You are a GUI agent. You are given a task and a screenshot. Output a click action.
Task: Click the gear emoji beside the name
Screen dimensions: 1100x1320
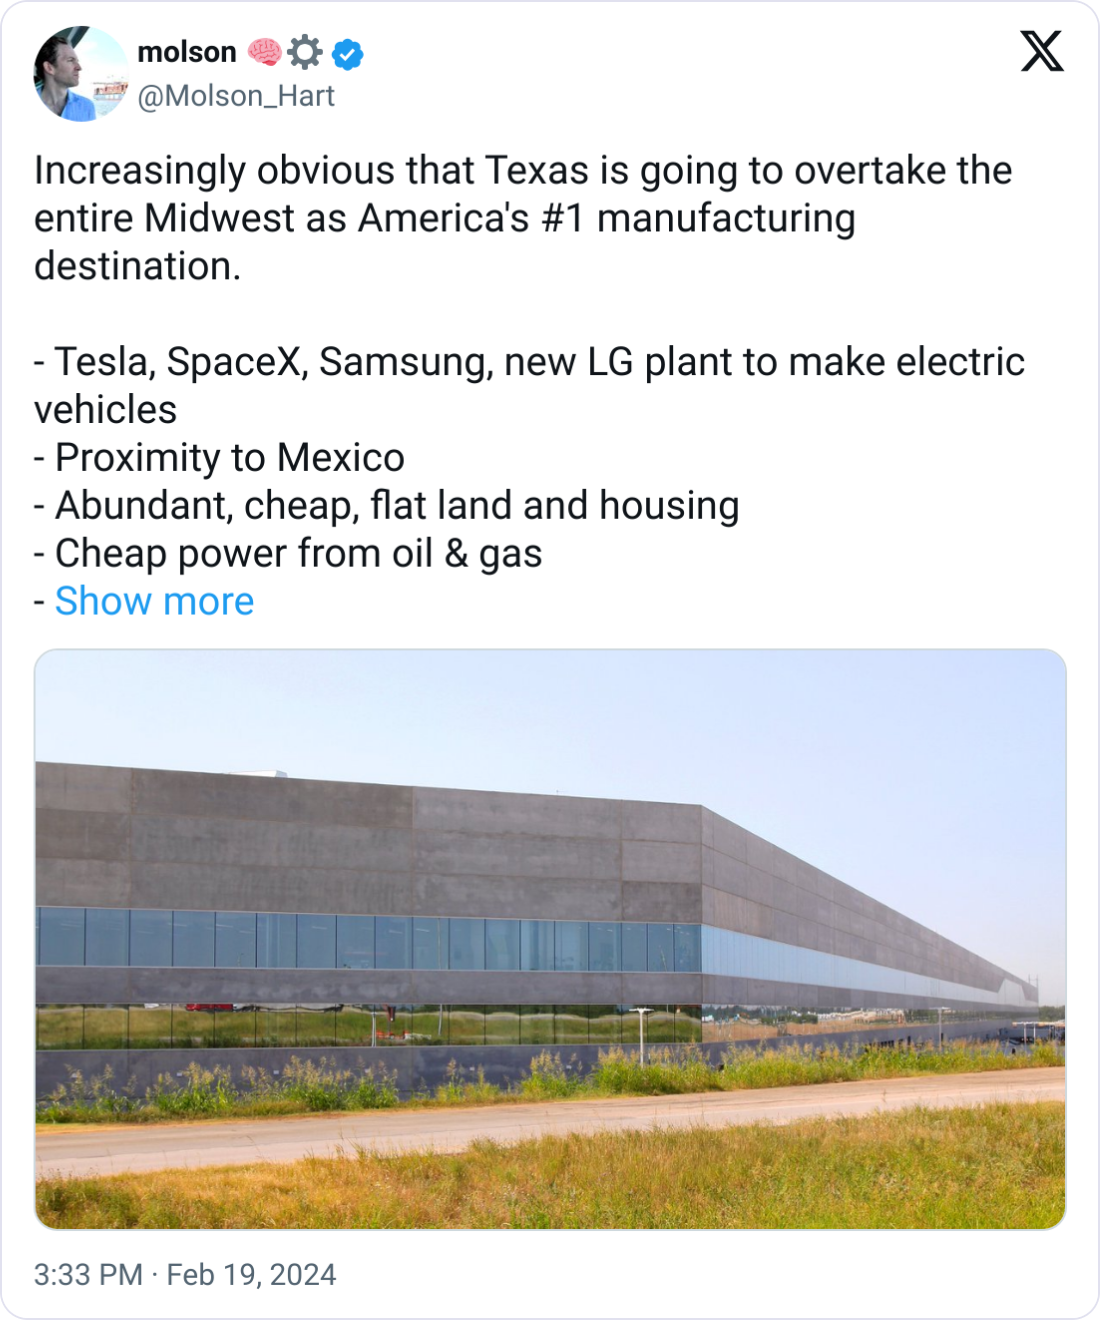[x=305, y=52]
